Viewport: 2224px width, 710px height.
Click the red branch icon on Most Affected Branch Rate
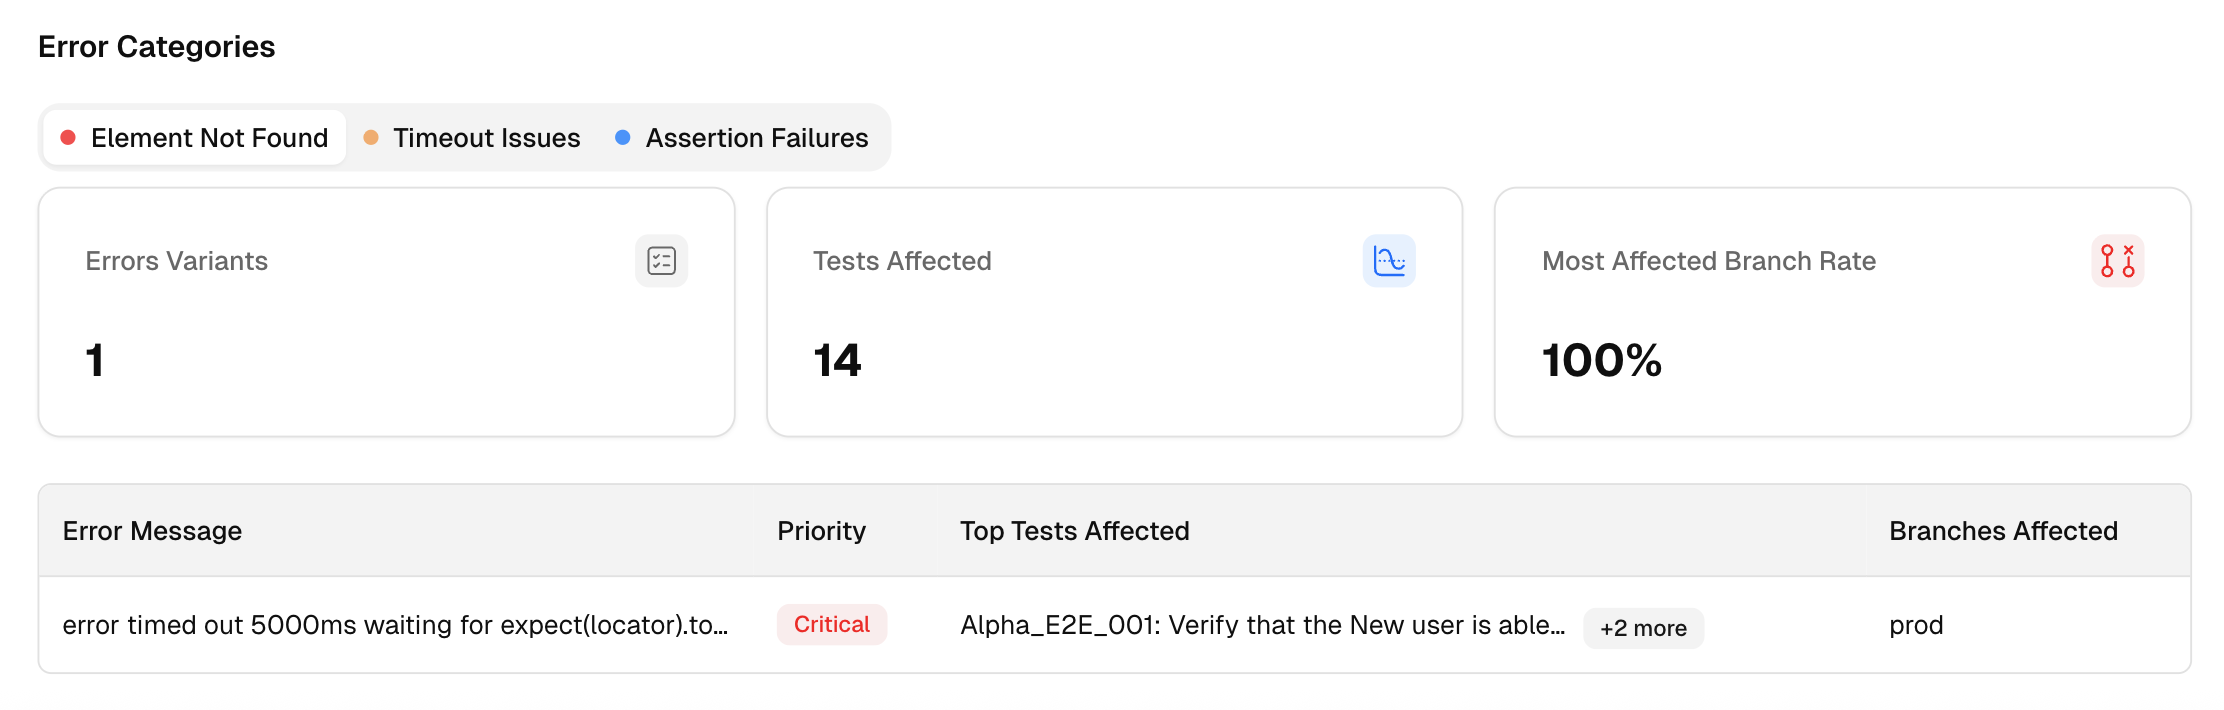[2117, 261]
